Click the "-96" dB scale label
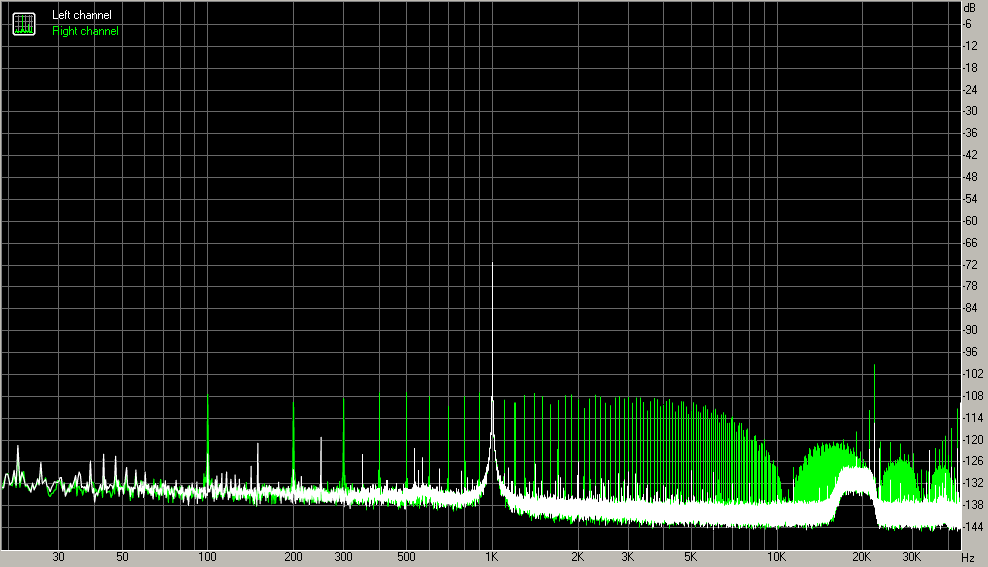988x567 pixels. [970, 352]
